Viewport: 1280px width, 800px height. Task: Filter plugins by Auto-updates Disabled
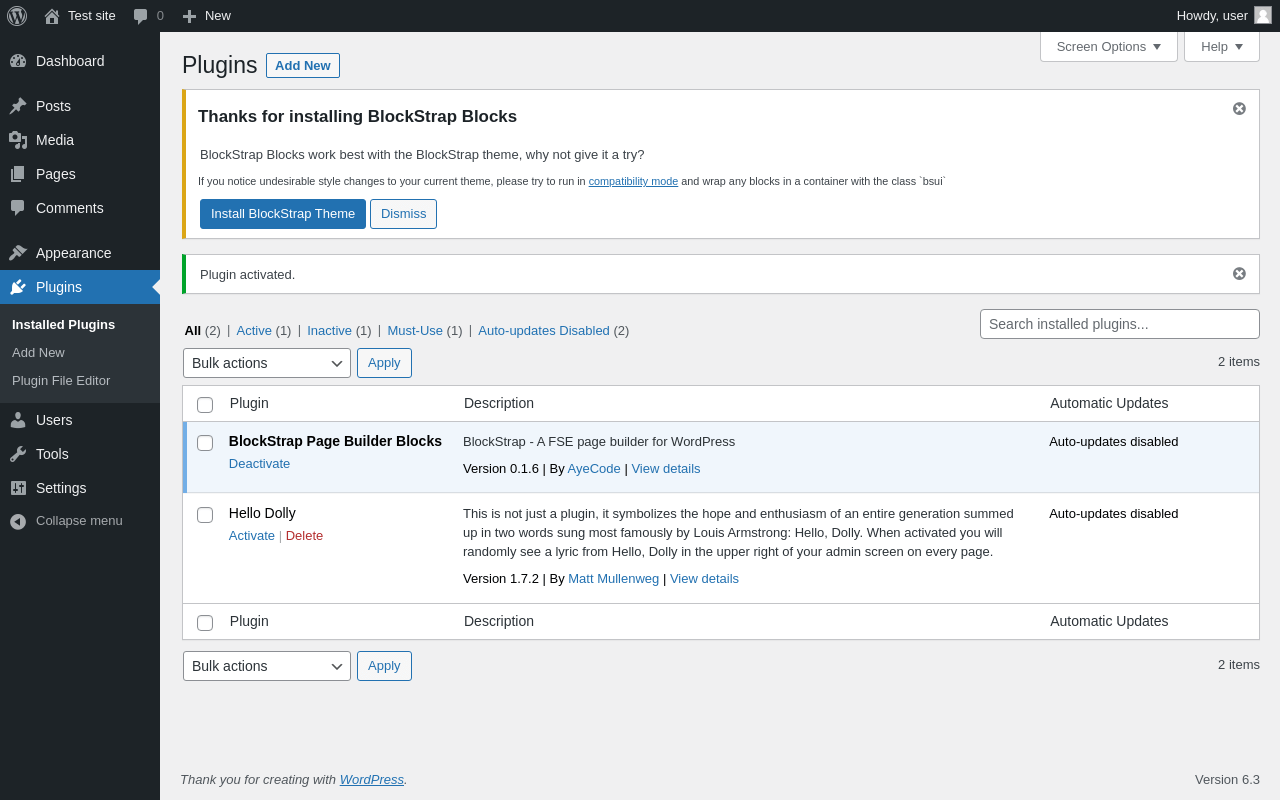coord(544,331)
